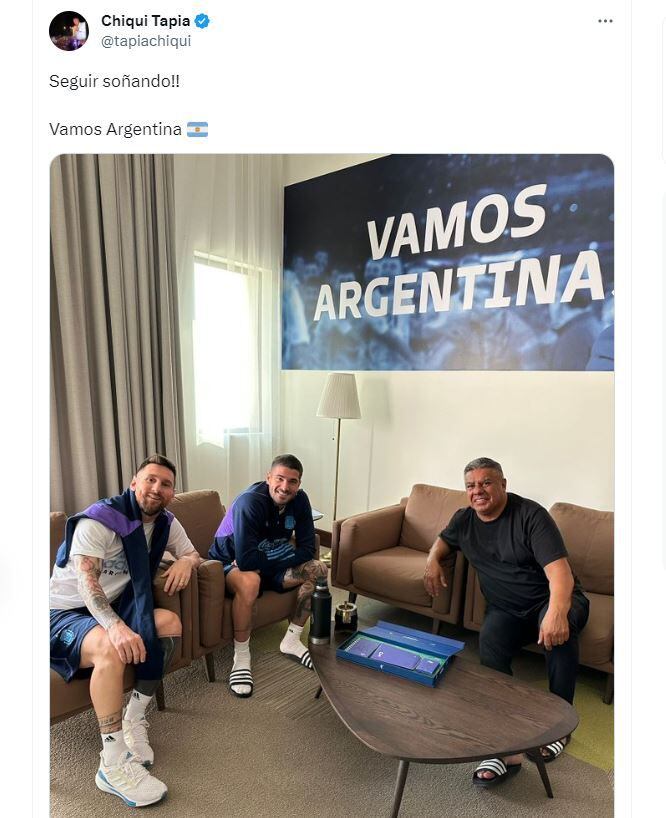Screen dimensions: 666x818
Task: Open the Chiqui Tapia display name
Action: (x=146, y=21)
